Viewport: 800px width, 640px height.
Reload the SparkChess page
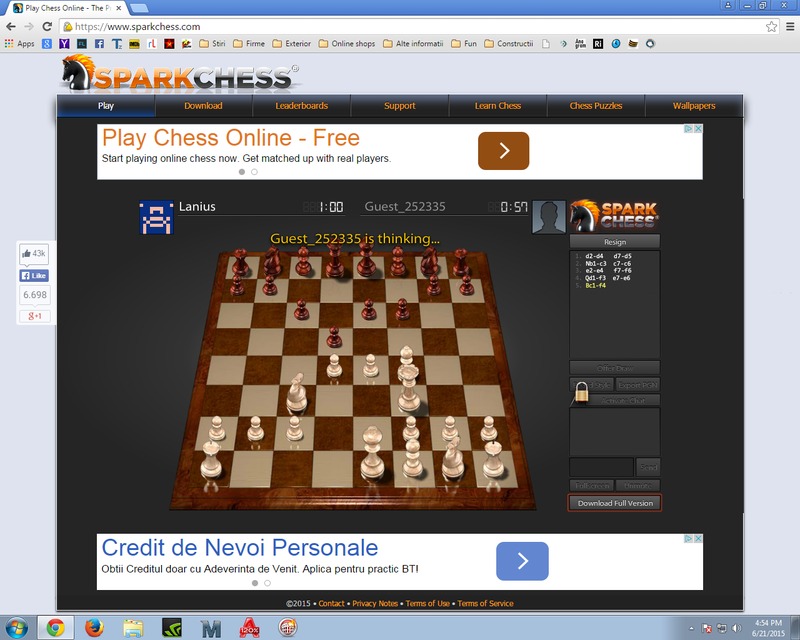[x=47, y=27]
